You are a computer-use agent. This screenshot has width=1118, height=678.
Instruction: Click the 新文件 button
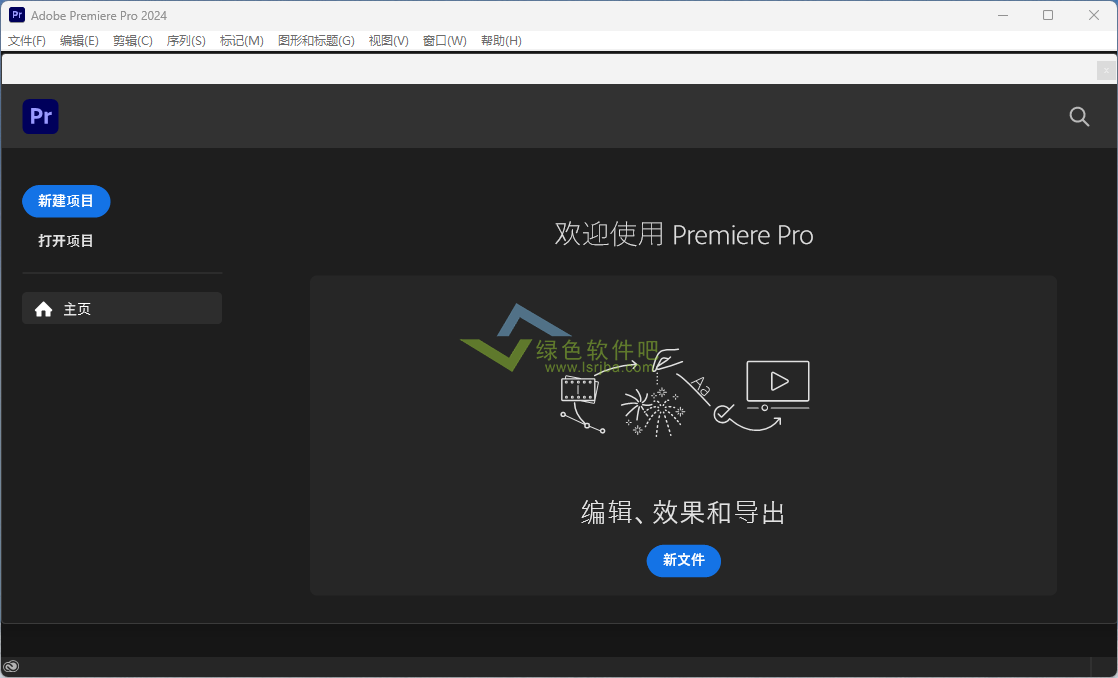coord(684,561)
